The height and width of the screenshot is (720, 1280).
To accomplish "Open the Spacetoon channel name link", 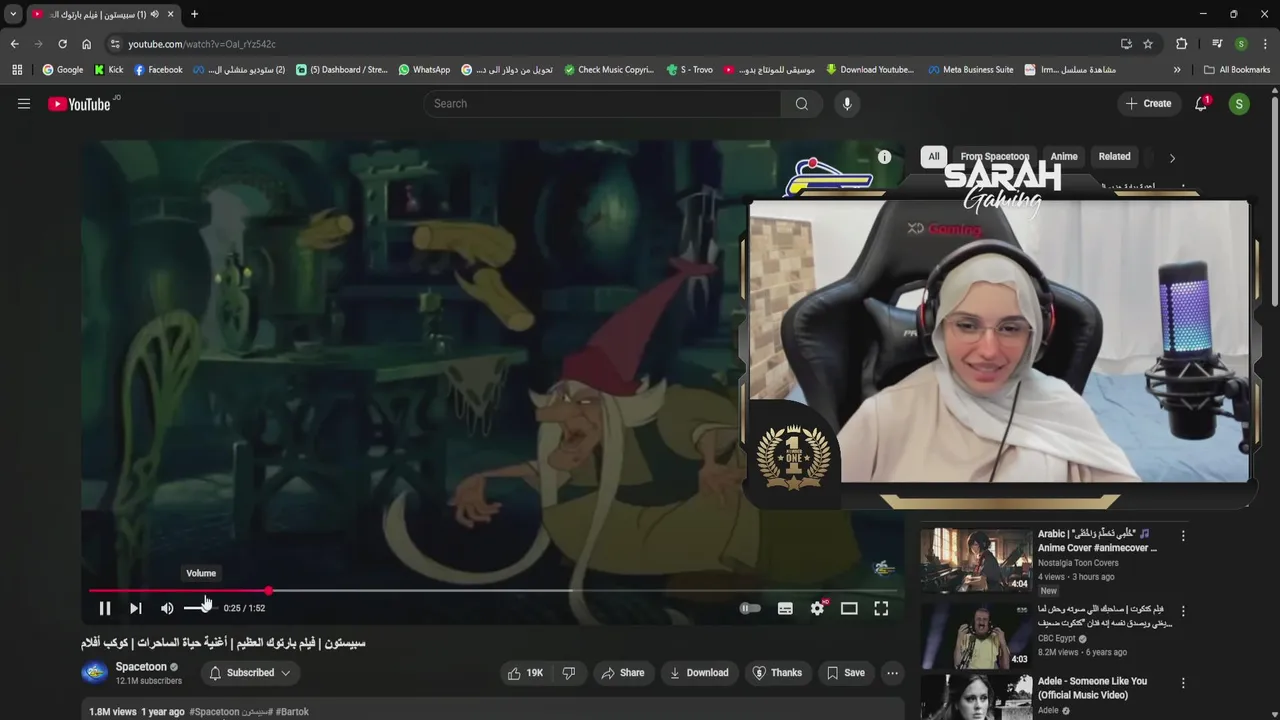I will 141,667.
